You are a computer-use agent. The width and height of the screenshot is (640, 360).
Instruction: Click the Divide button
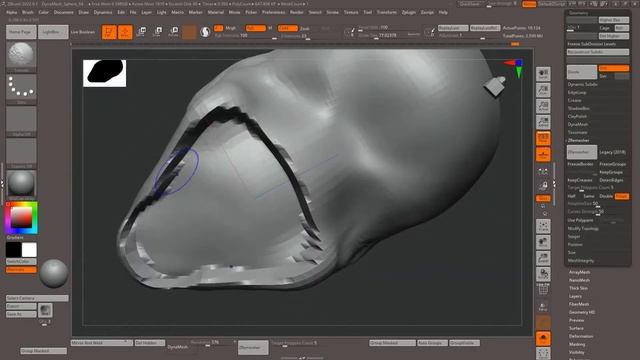click(x=582, y=72)
